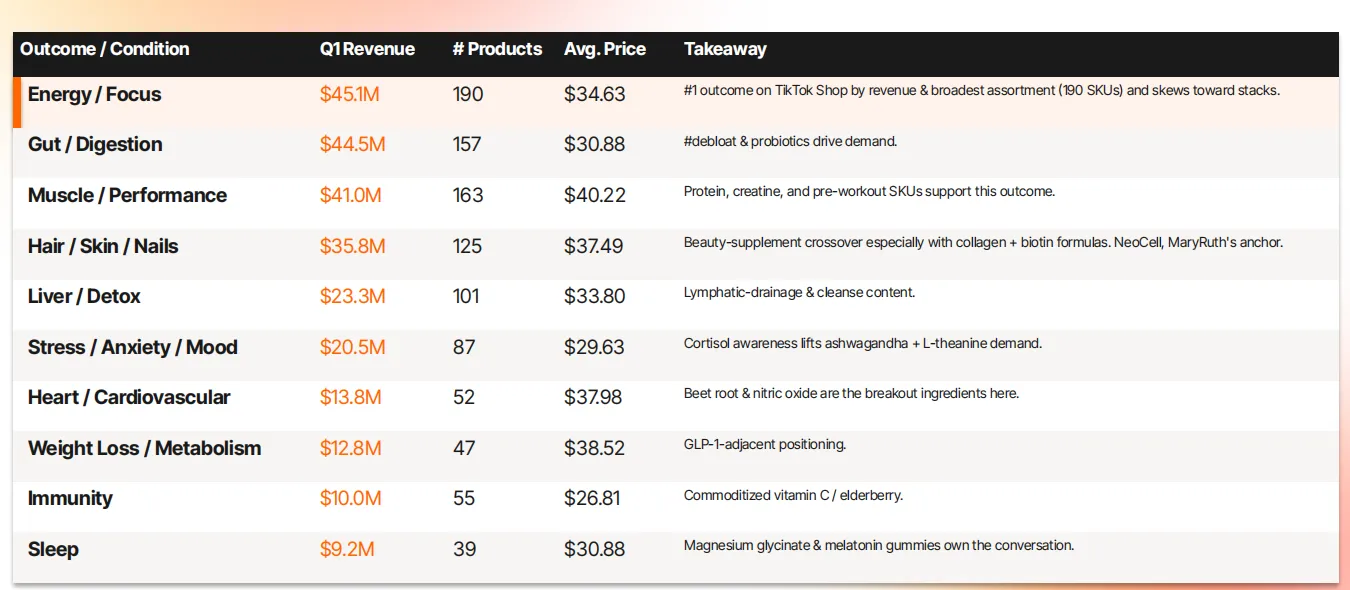Click the Avg. Price column header
Image resolution: width=1350 pixels, height=590 pixels.
pyautogui.click(x=605, y=49)
